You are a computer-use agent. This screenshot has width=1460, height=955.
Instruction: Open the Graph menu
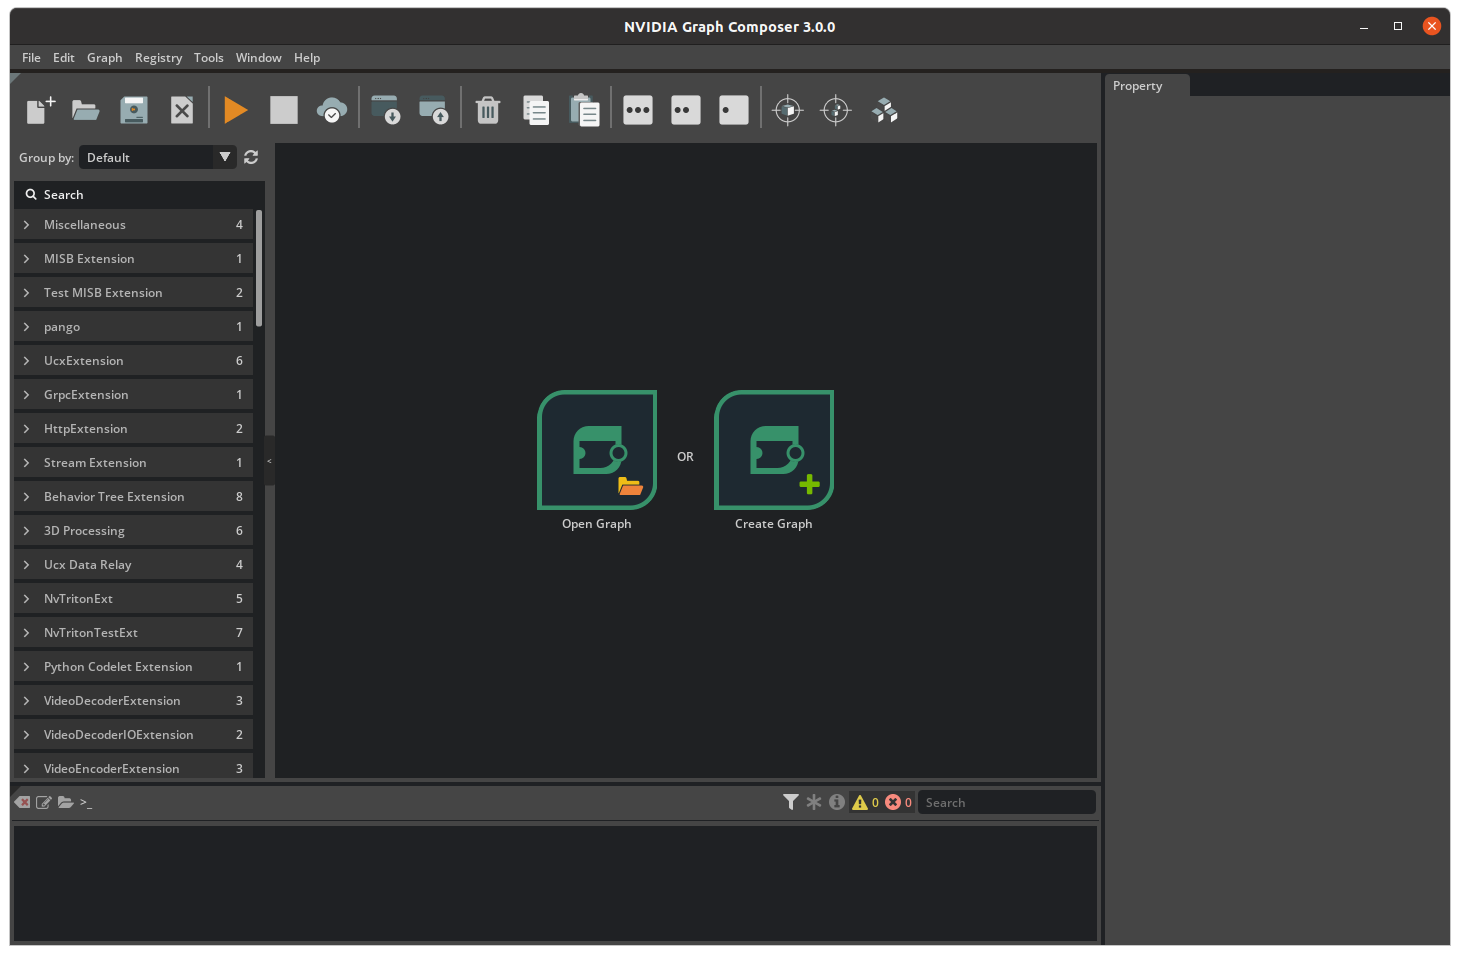coord(104,57)
